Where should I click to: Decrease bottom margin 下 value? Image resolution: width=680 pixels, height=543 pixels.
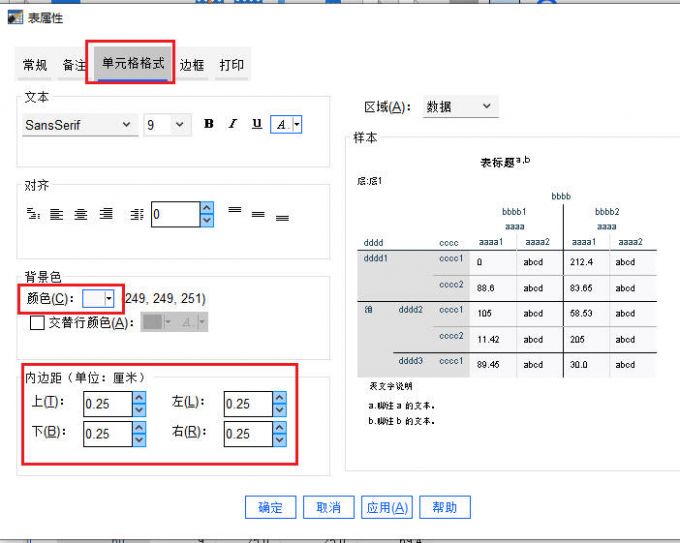click(139, 440)
